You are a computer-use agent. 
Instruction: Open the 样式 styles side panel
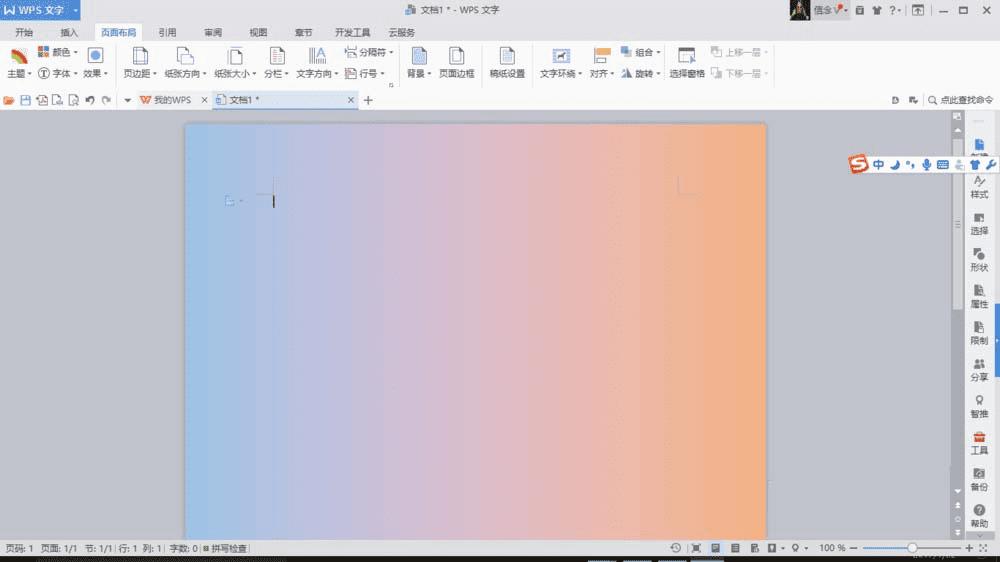[979, 188]
